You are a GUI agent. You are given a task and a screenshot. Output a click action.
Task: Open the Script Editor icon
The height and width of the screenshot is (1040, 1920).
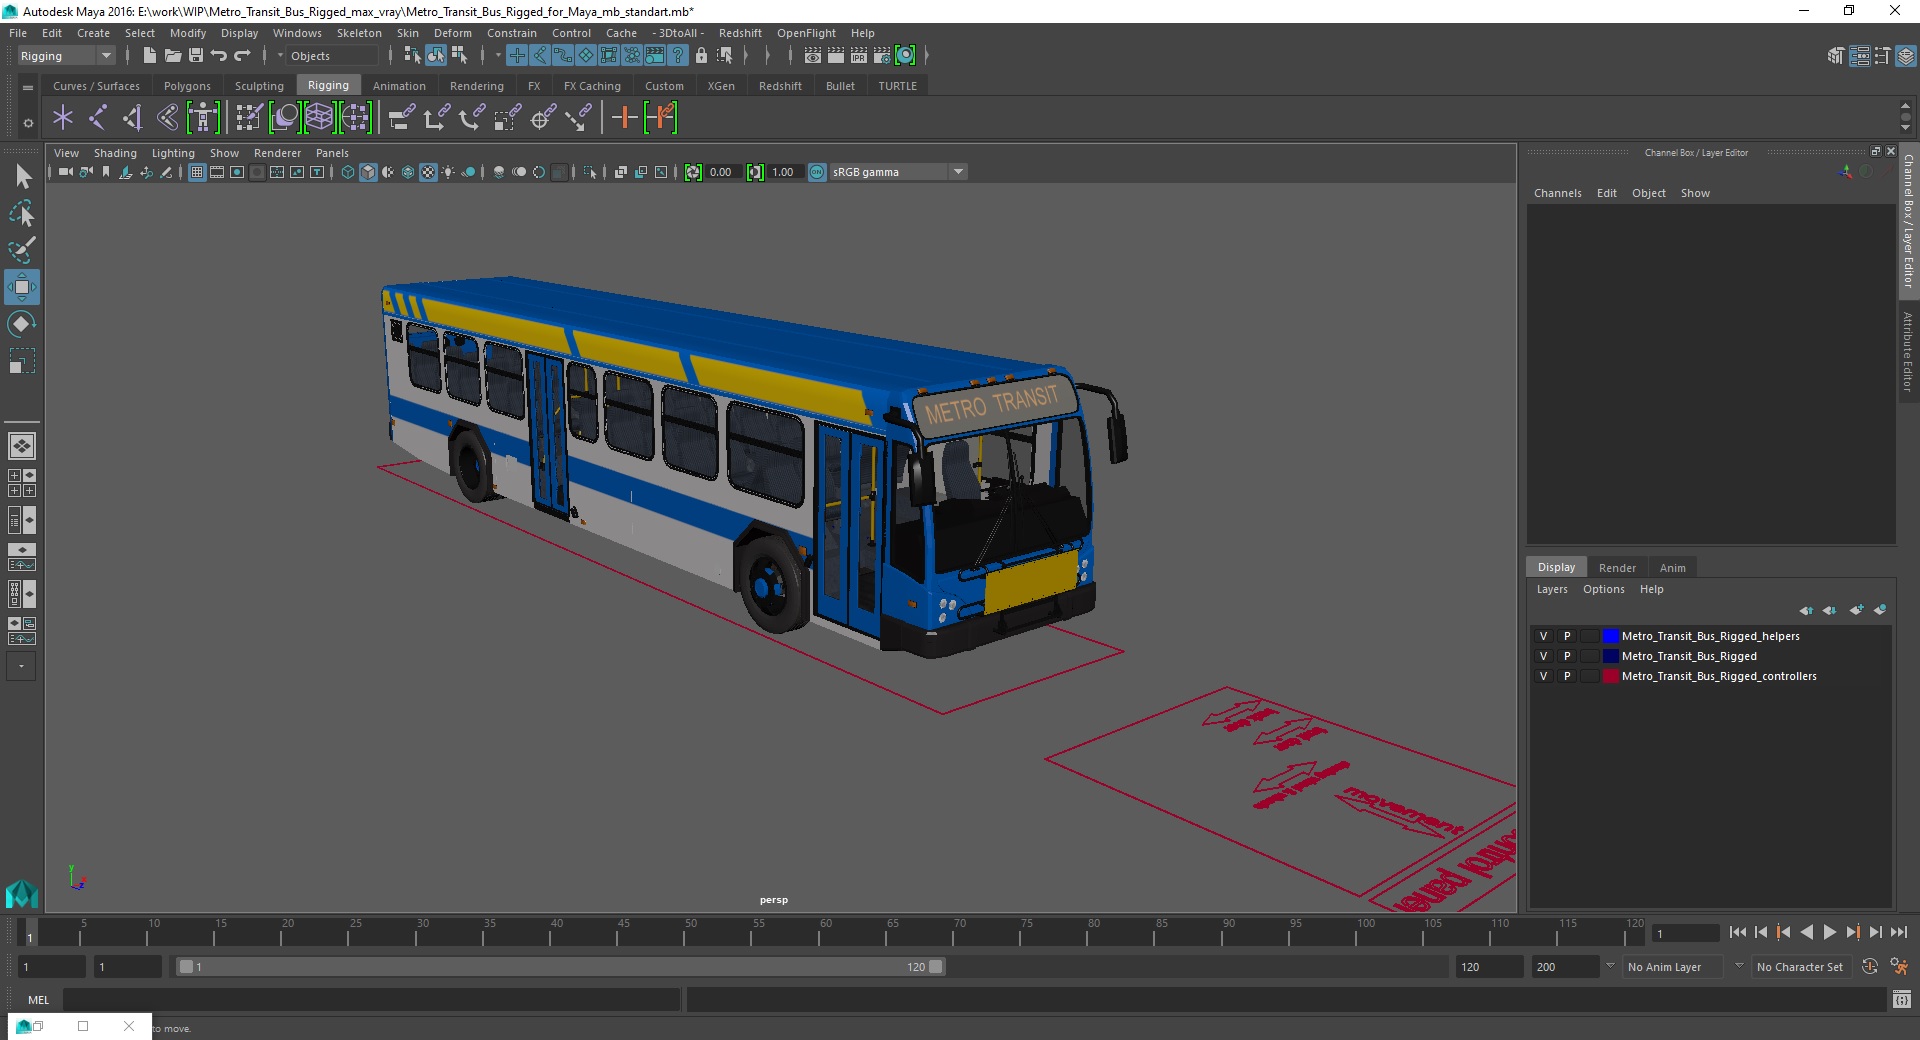1902,999
